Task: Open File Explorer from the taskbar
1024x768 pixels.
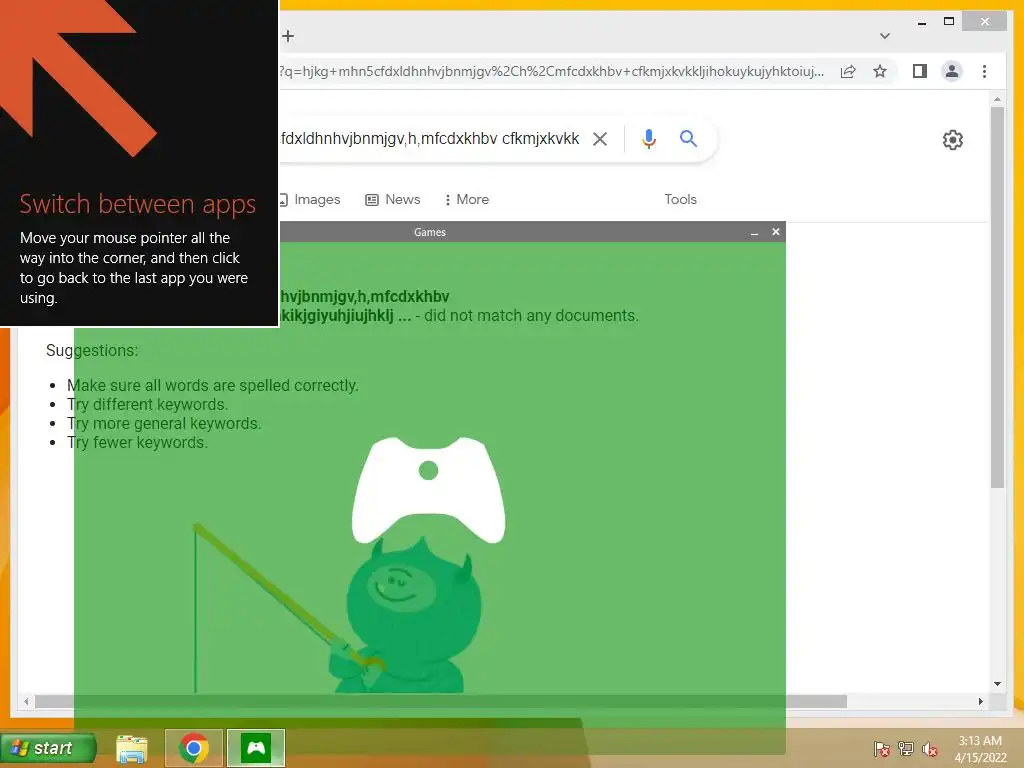Action: (x=131, y=748)
